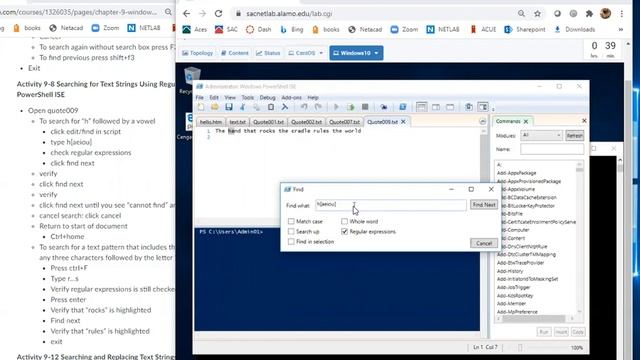
Task: Open the Downloads bookmark
Action: click(574, 29)
